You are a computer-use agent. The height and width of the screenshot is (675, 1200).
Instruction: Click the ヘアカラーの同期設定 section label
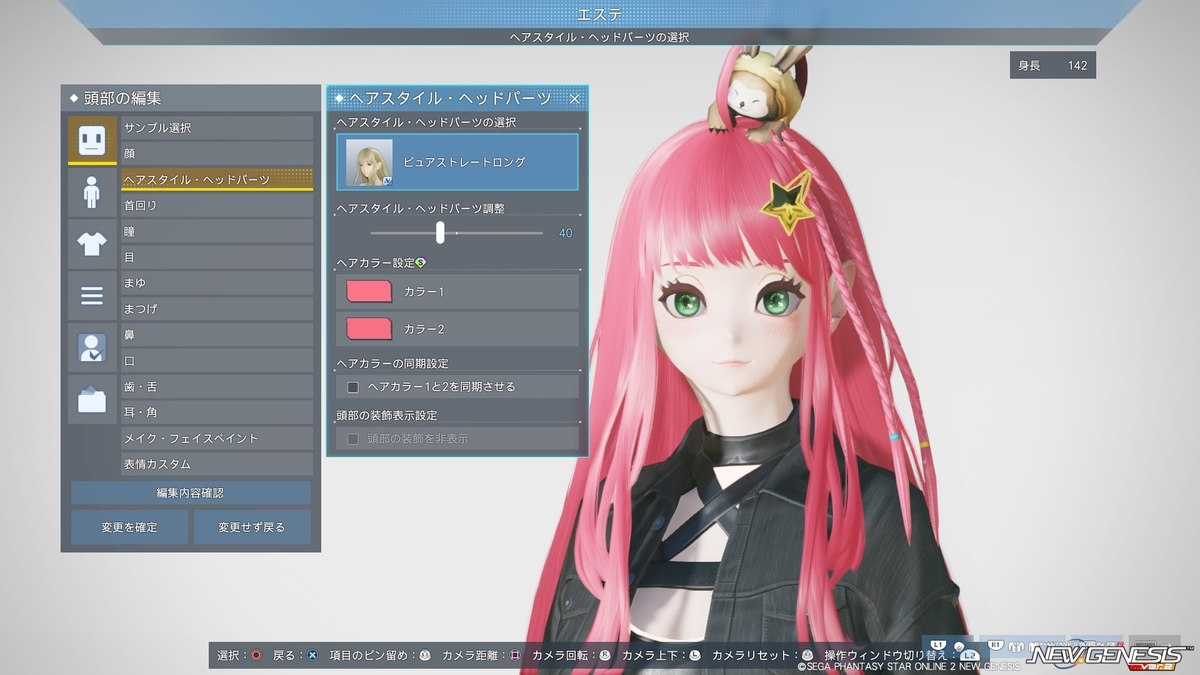click(392, 363)
